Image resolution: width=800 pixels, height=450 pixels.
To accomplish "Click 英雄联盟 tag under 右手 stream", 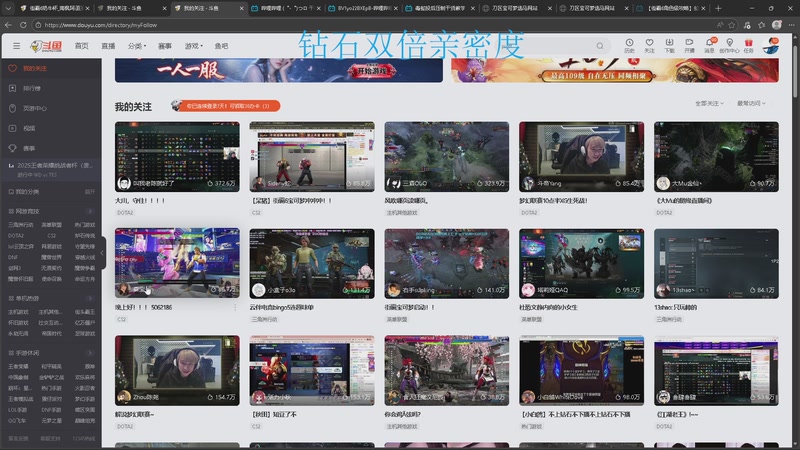I will pos(397,319).
